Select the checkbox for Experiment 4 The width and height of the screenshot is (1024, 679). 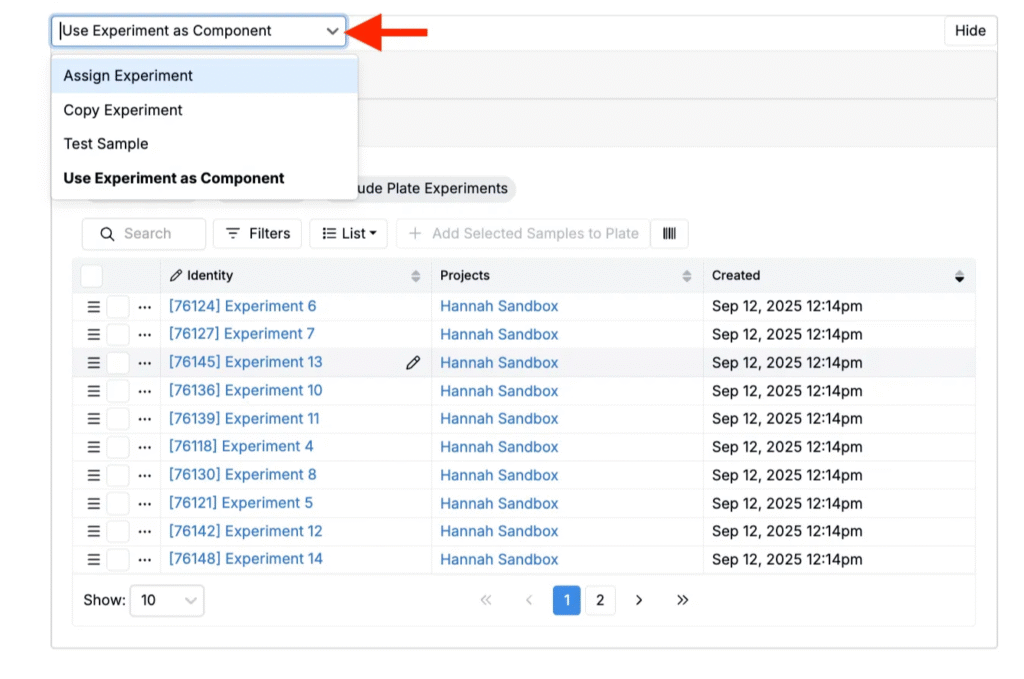click(119, 447)
